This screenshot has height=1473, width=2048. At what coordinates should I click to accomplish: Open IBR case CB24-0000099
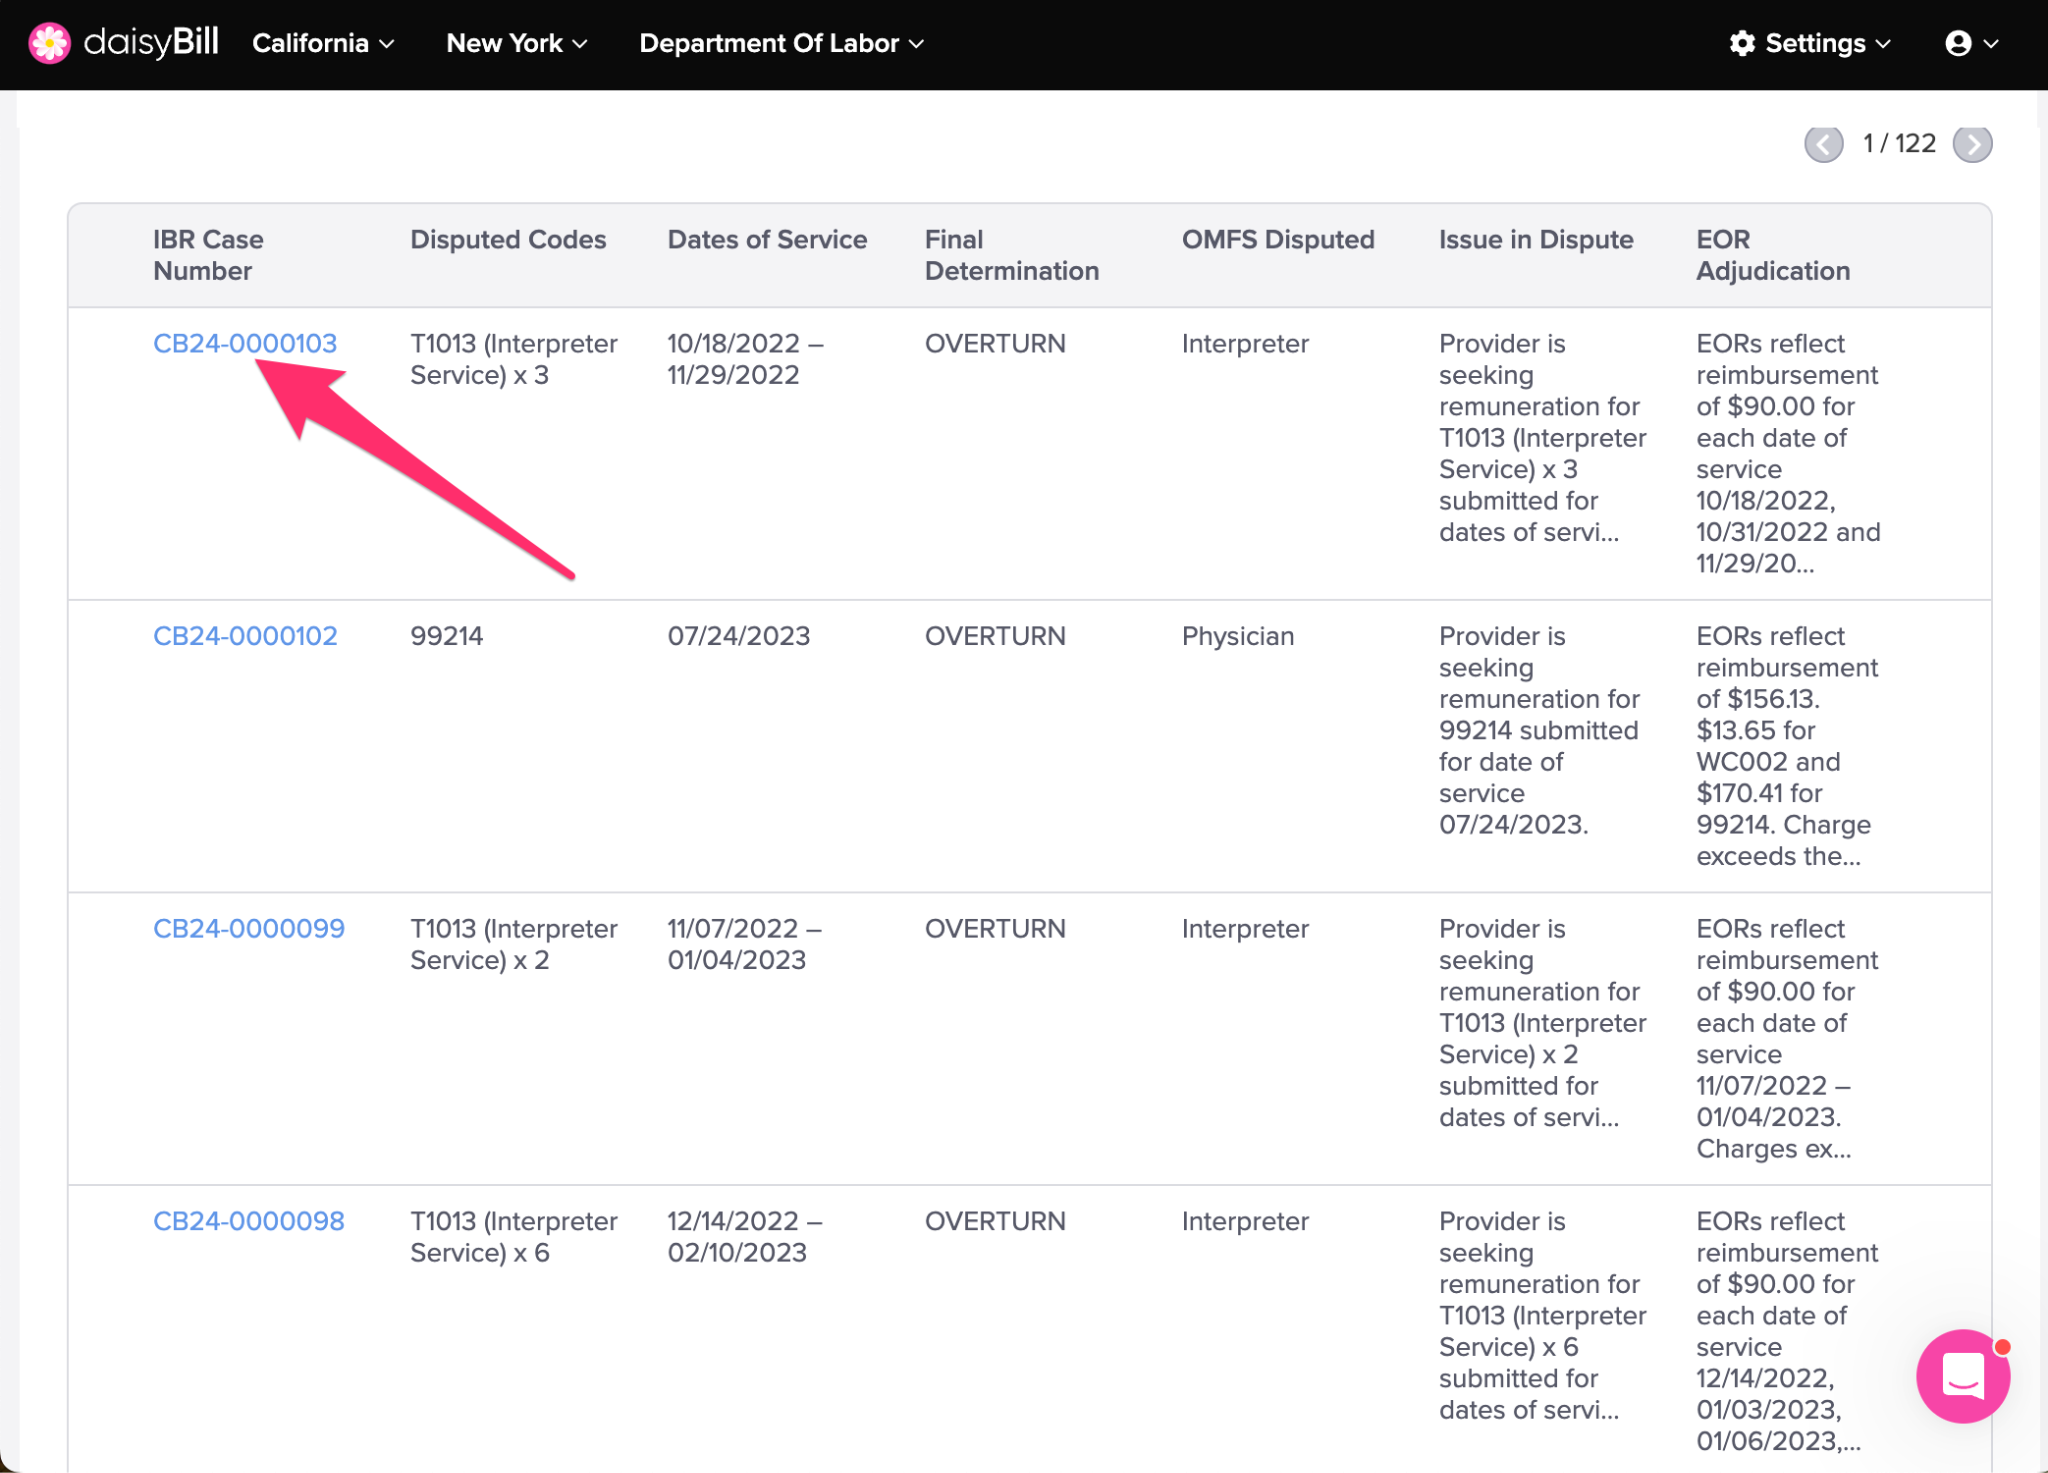tap(249, 929)
